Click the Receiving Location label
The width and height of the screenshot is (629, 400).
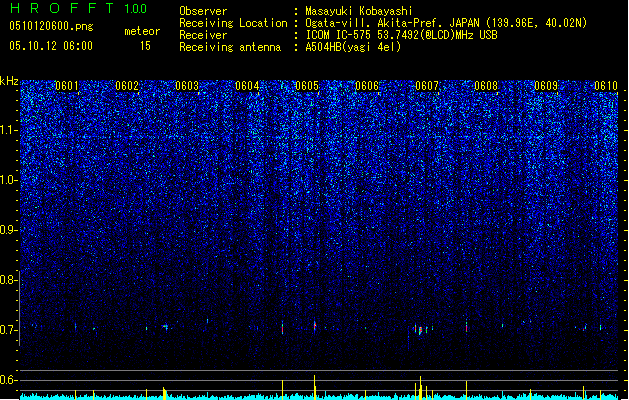coord(233,23)
